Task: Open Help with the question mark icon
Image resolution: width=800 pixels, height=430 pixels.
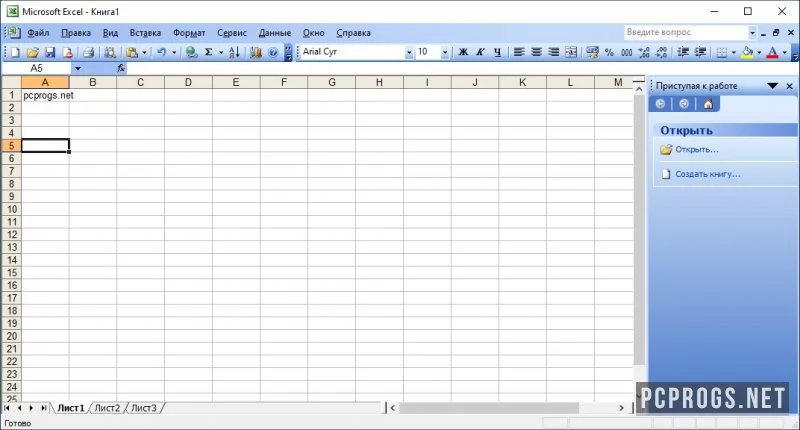Action: 273,52
